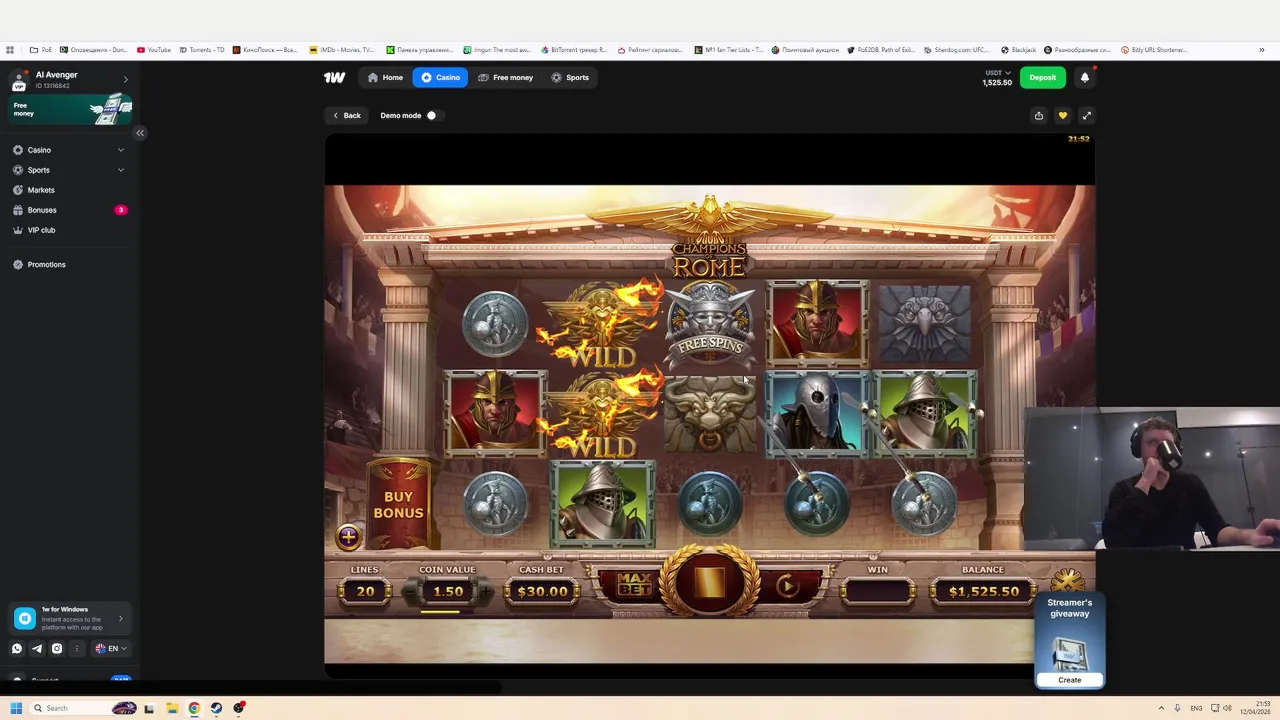Enter fullscreen mode for the game
The height and width of the screenshot is (720, 1280).
[x=1087, y=115]
